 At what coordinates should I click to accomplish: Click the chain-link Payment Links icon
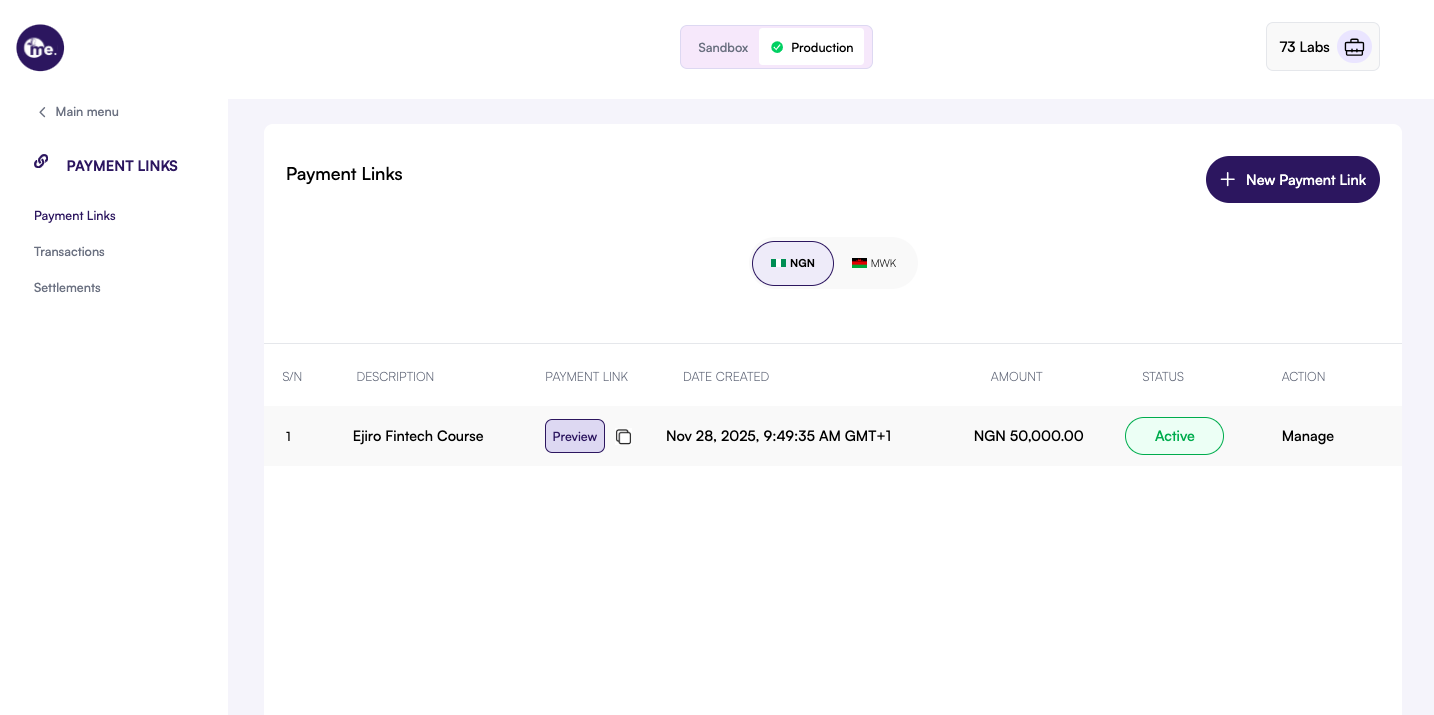[x=41, y=161]
